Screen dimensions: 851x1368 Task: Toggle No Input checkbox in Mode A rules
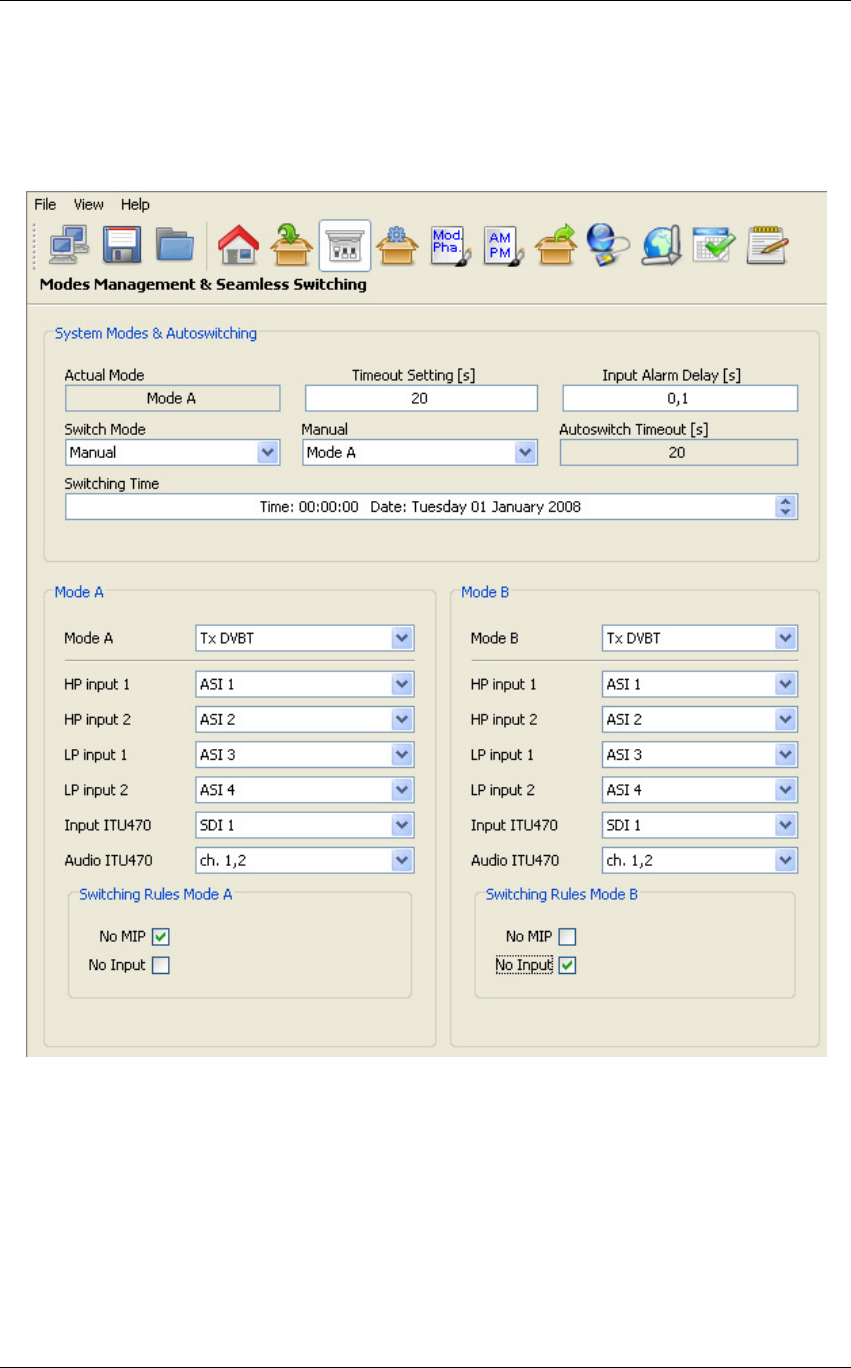[x=161, y=965]
